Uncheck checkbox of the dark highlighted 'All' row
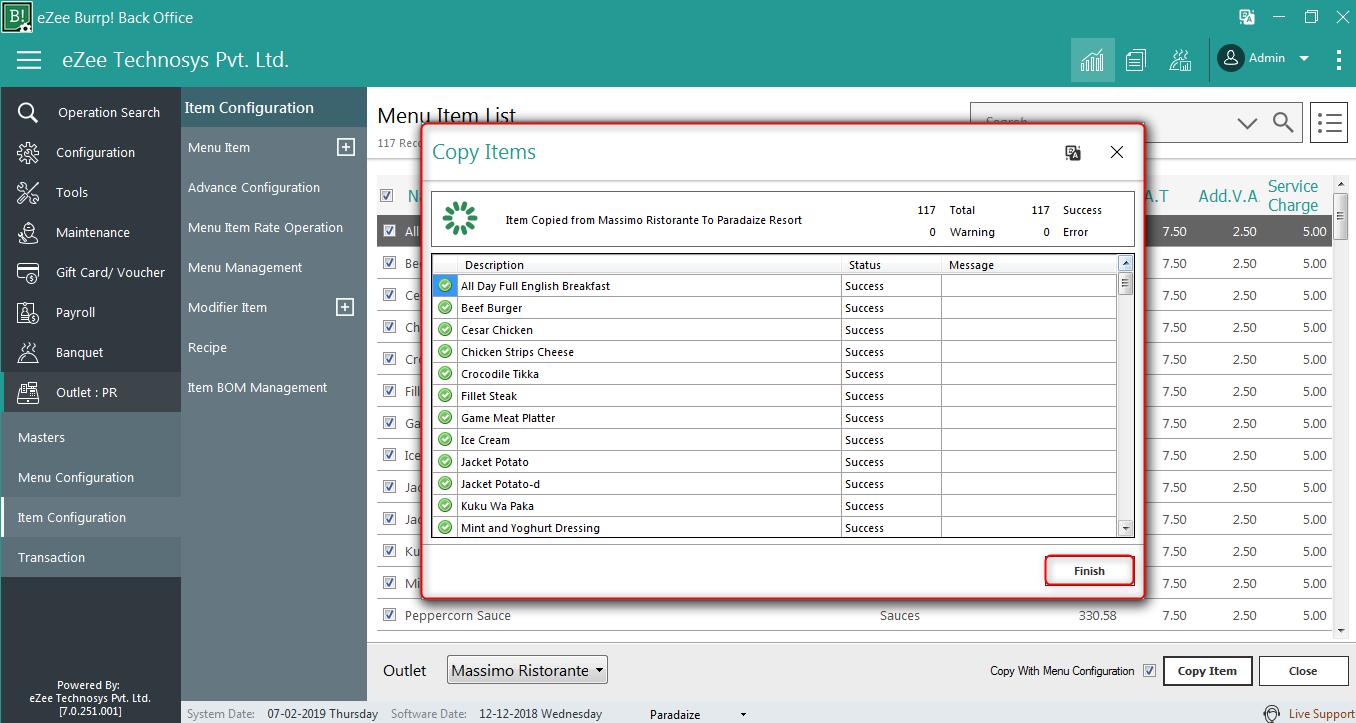Image resolution: width=1356 pixels, height=723 pixels. point(390,231)
